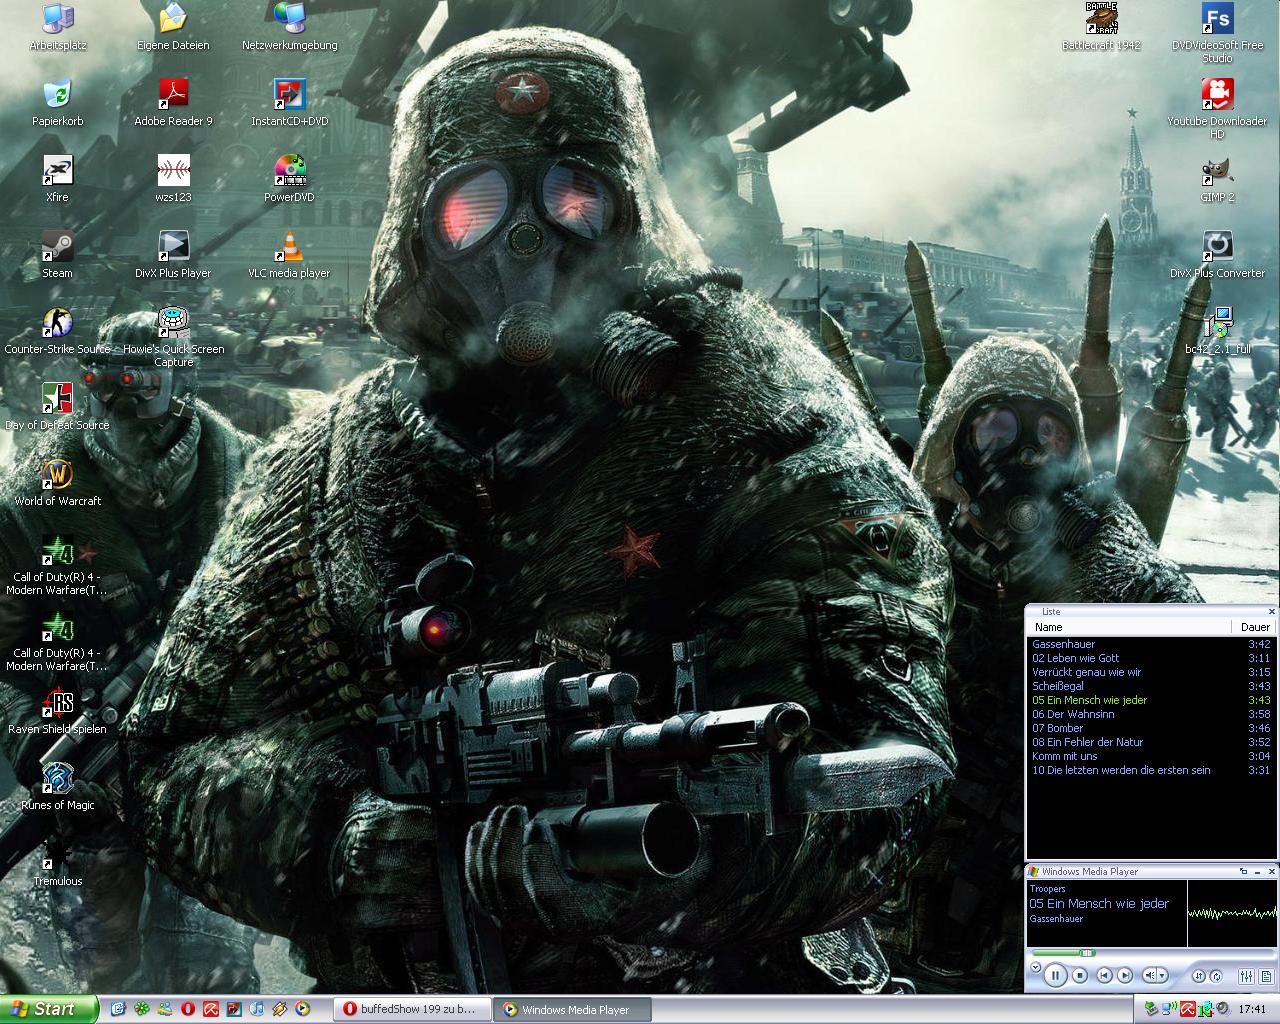Select the track Komm mit uns

[x=1151, y=756]
